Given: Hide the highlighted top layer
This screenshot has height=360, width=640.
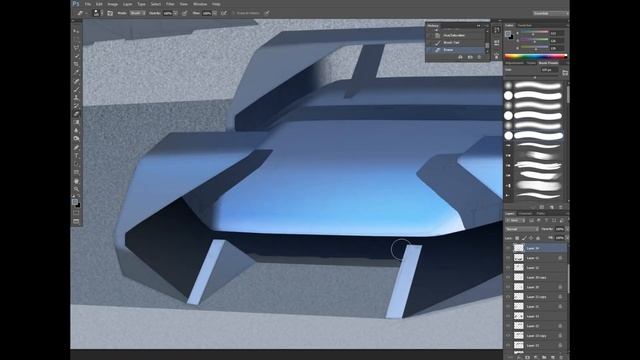Looking at the screenshot, I should point(509,248).
